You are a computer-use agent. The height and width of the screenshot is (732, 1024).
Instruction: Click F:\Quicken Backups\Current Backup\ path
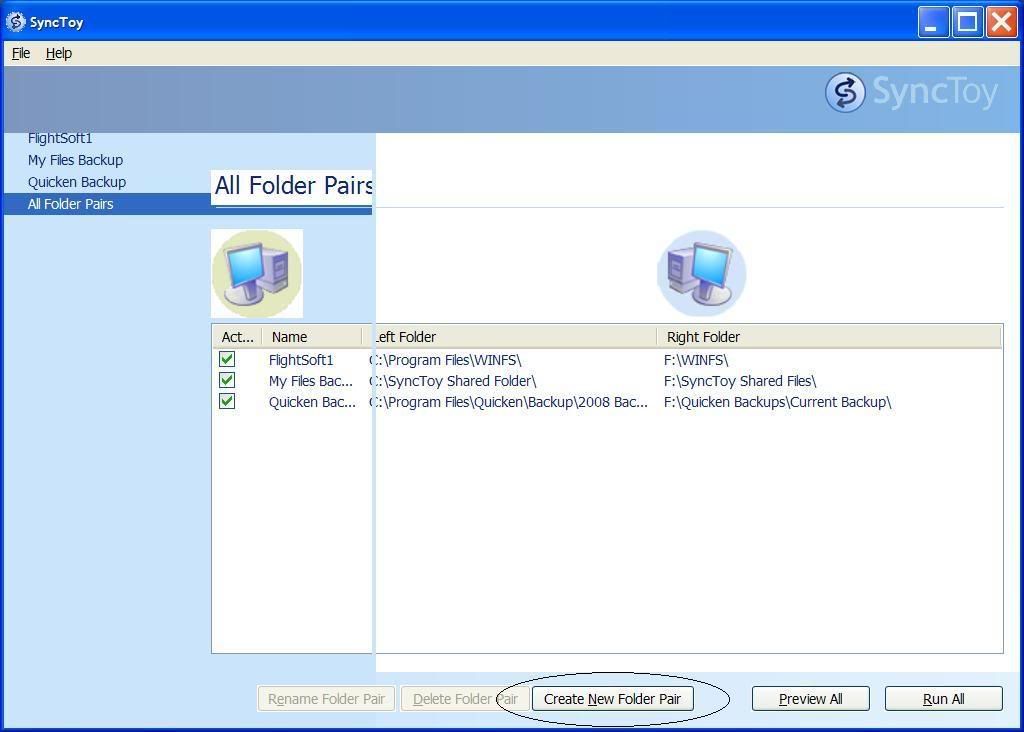click(x=778, y=402)
